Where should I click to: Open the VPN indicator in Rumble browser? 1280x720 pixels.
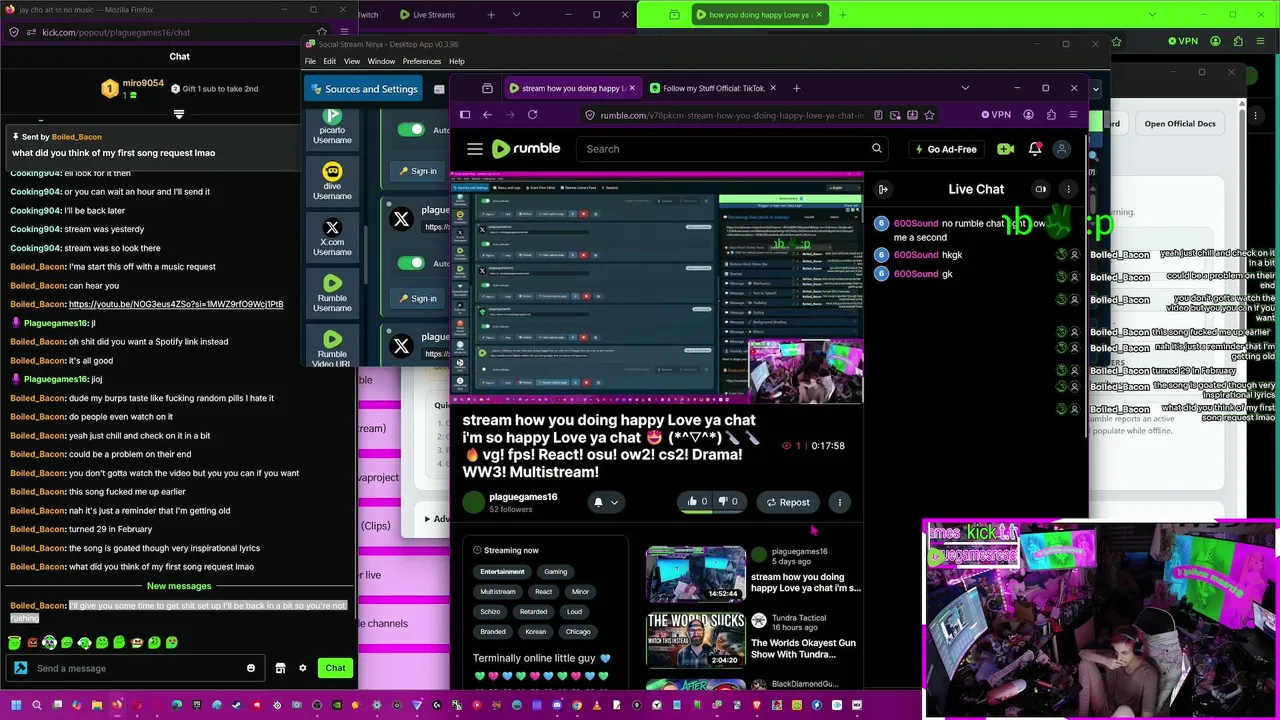[x=996, y=115]
